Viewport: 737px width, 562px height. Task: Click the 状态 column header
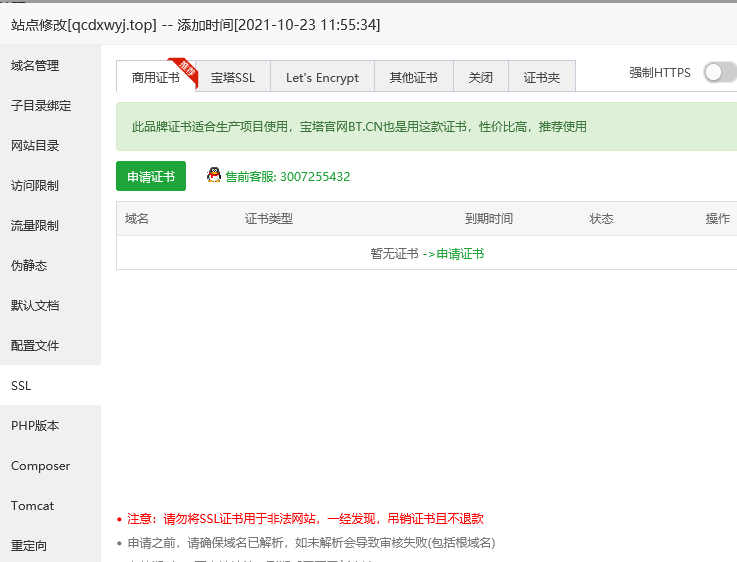(x=601, y=219)
